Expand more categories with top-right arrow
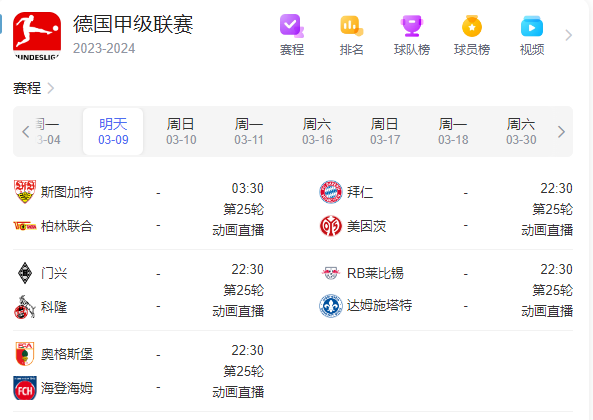 568,35
